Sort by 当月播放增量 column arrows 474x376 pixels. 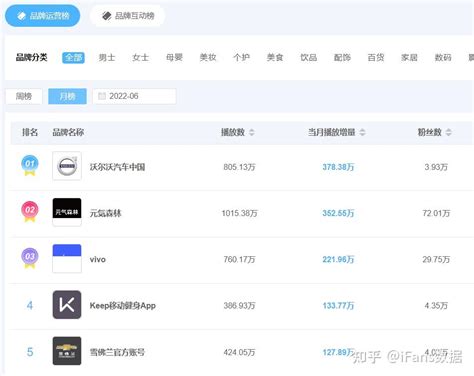362,132
